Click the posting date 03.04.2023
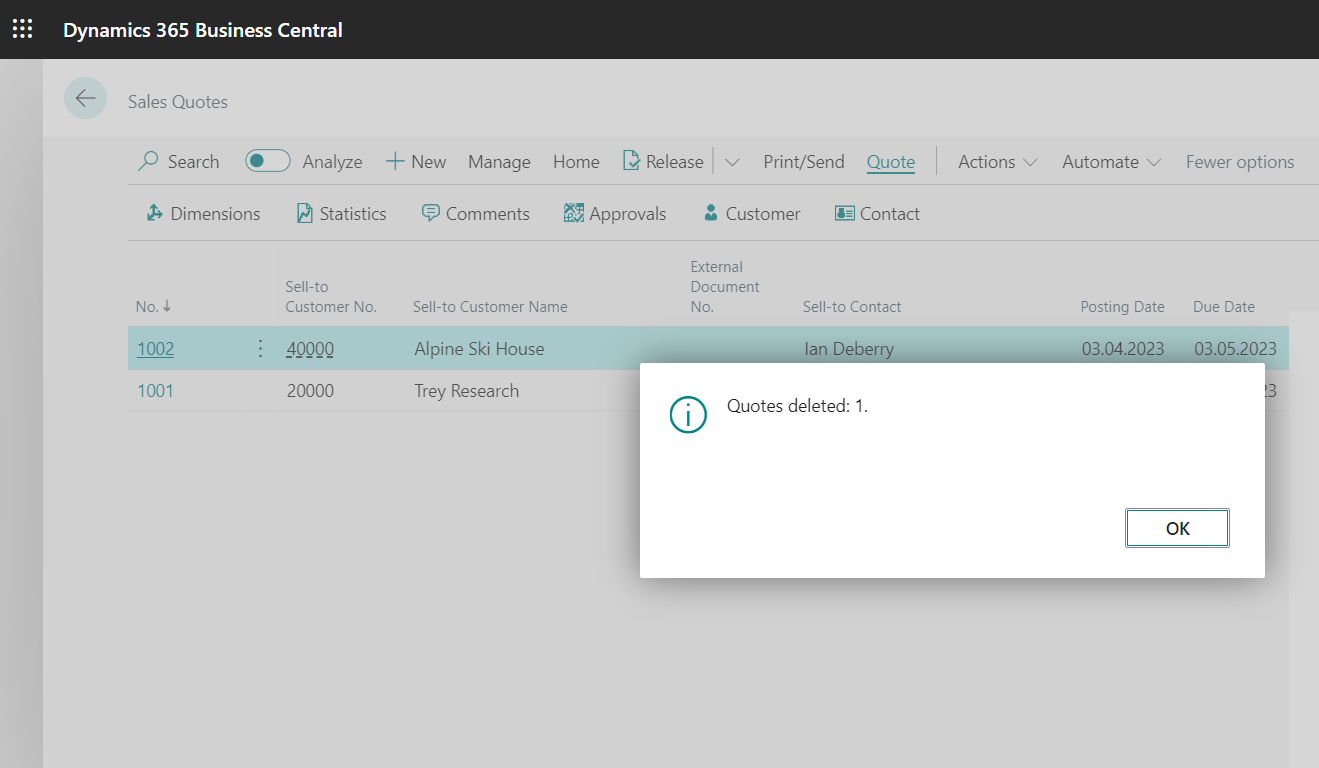Viewport: 1319px width, 768px height. 1123,349
